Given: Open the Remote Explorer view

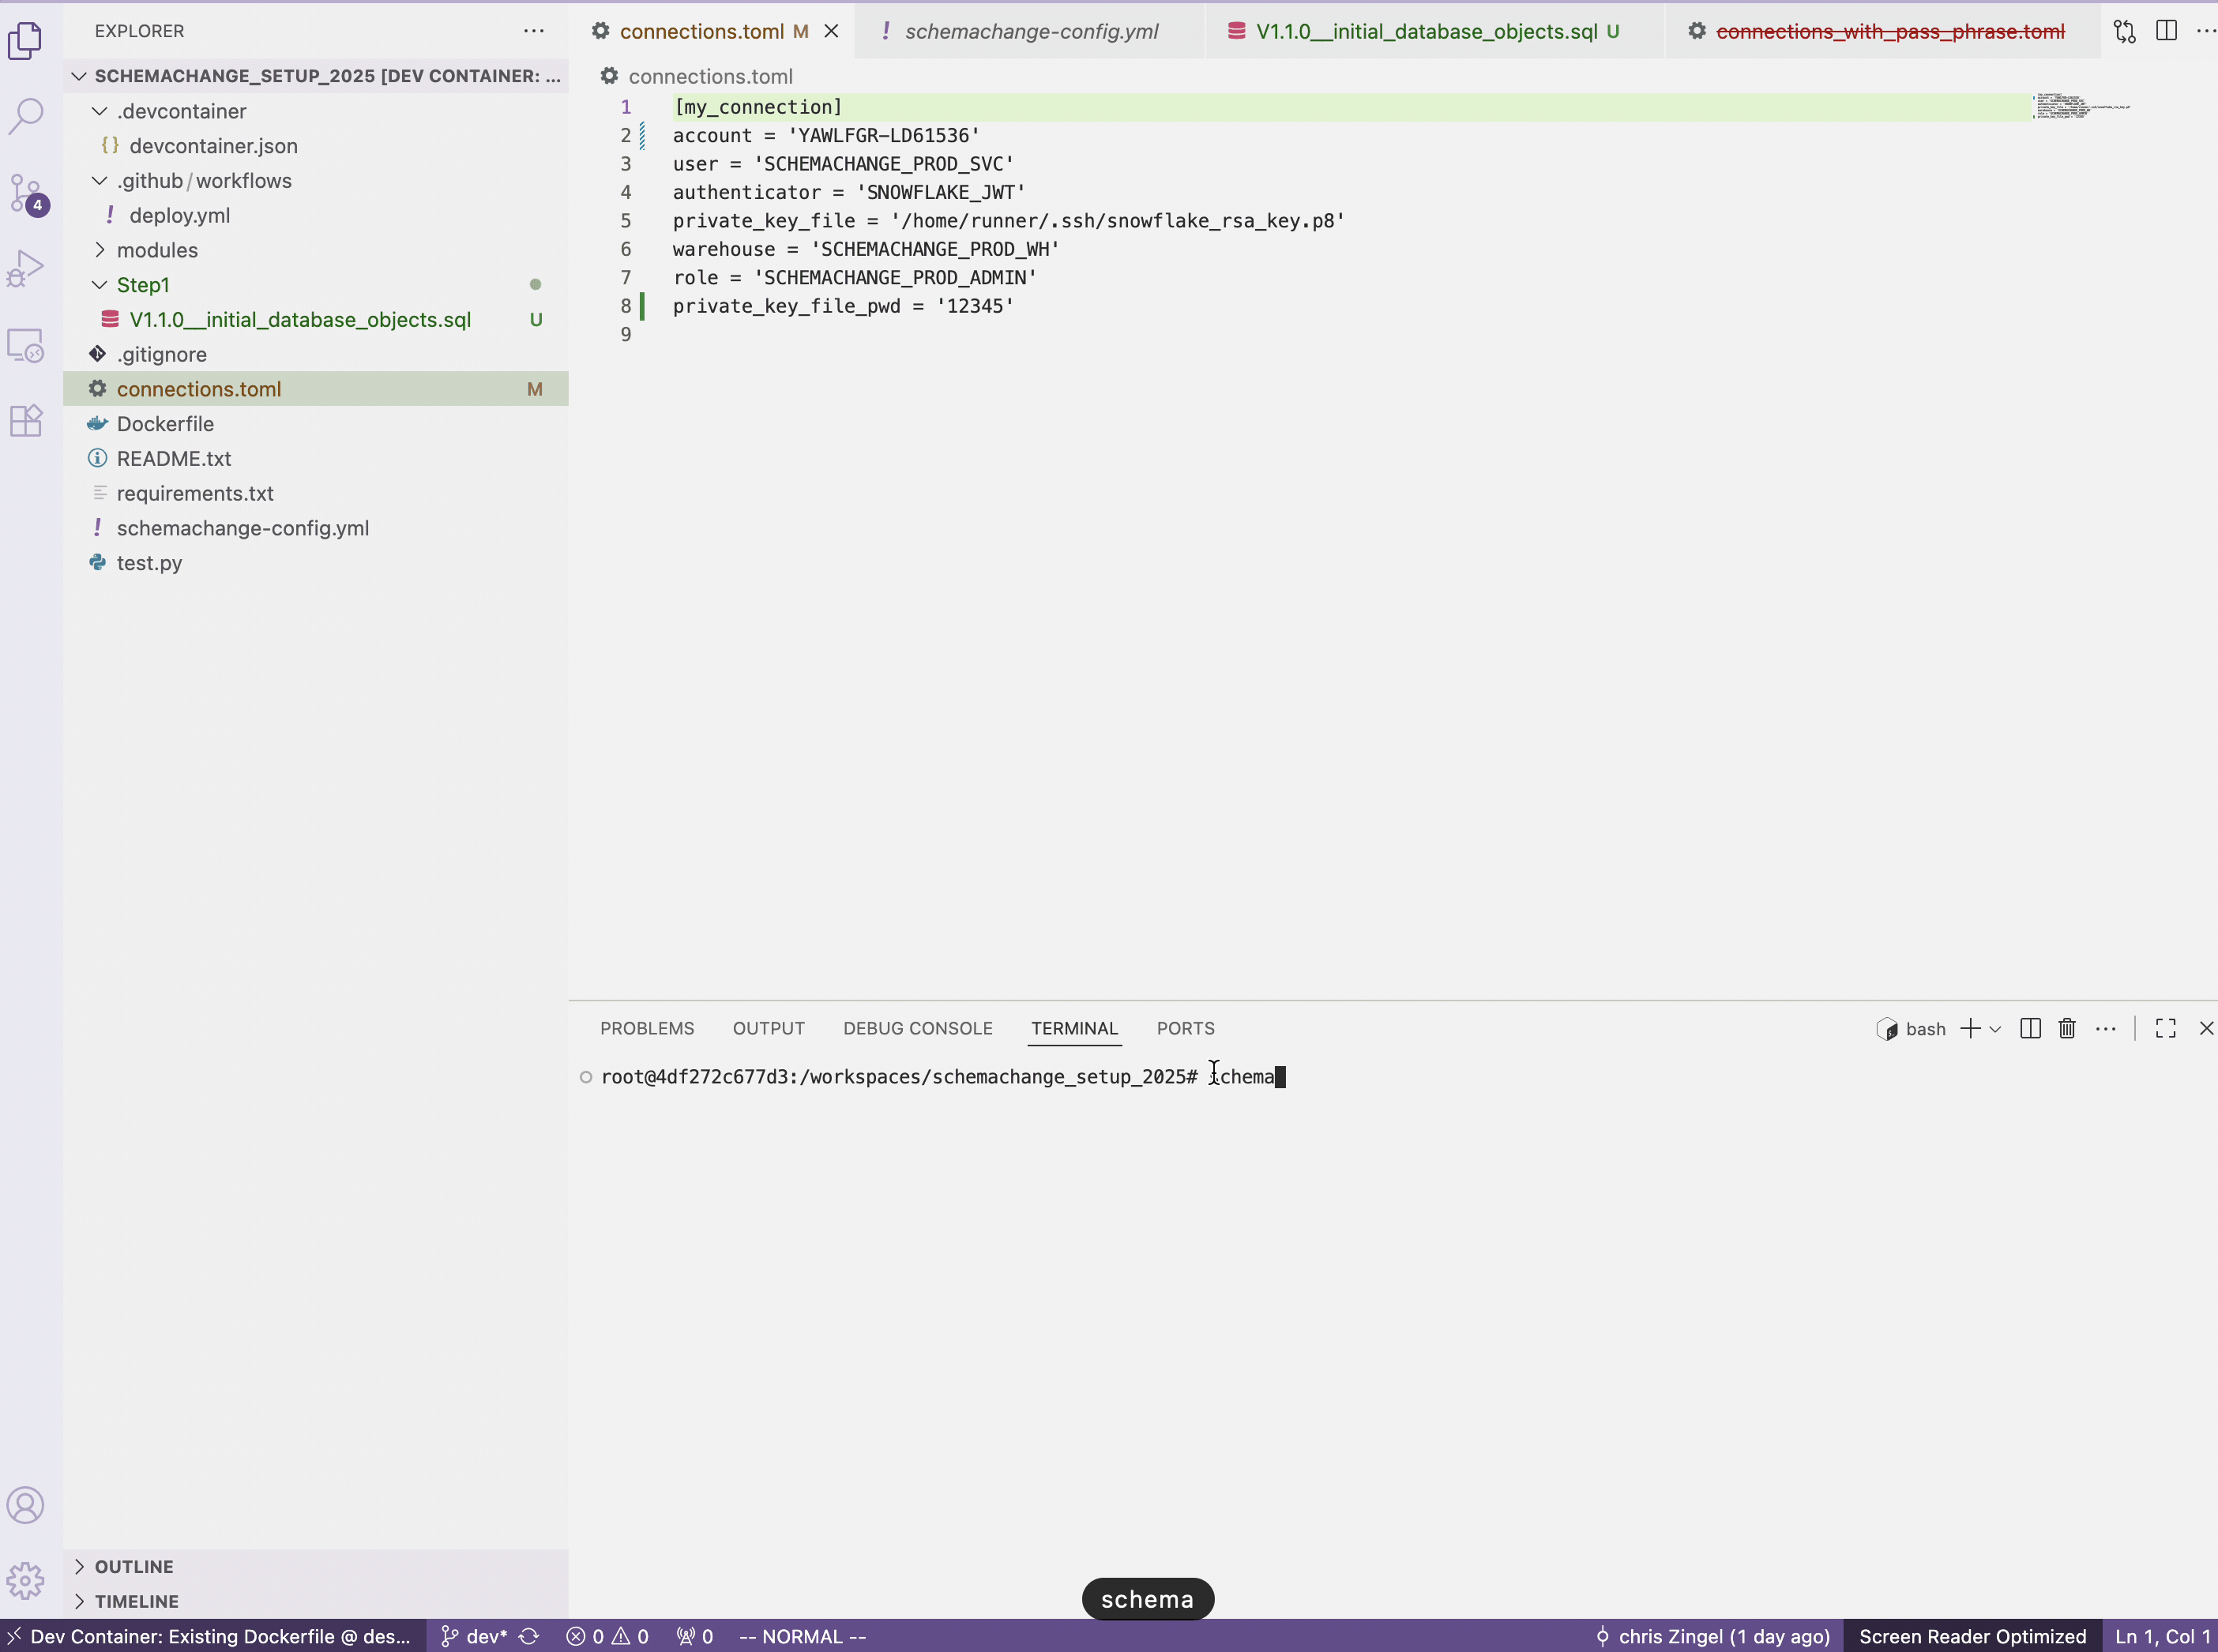Looking at the screenshot, I should pyautogui.click(x=25, y=344).
